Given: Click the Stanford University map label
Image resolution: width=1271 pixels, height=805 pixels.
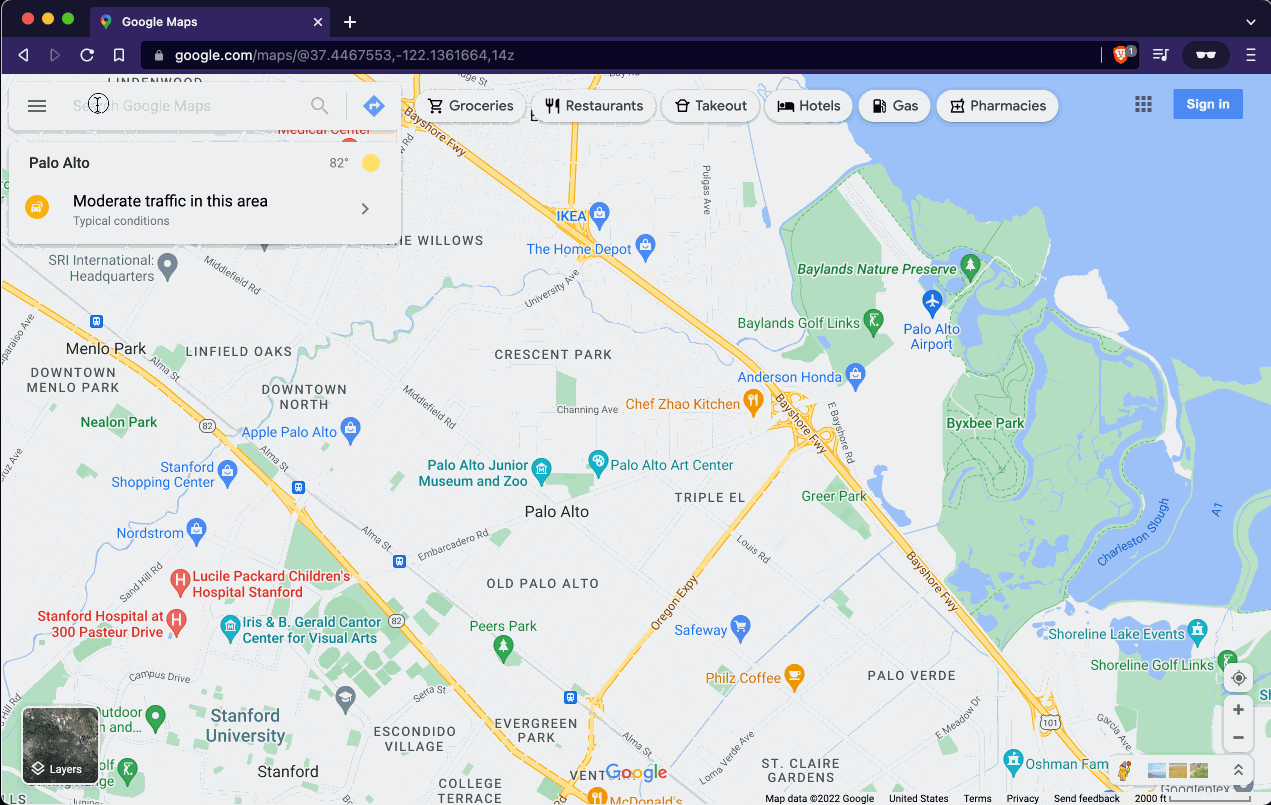Looking at the screenshot, I should pos(246,726).
